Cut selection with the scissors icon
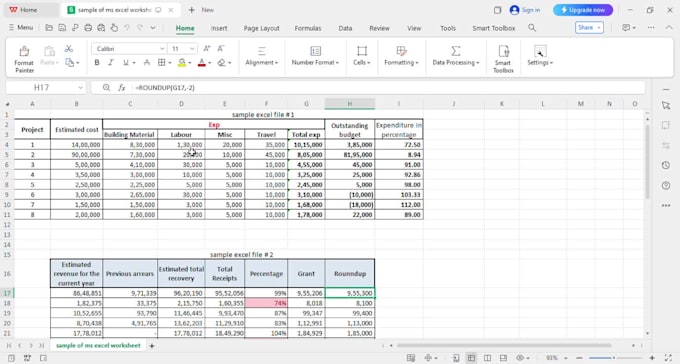The width and height of the screenshot is (680, 364). point(69,49)
